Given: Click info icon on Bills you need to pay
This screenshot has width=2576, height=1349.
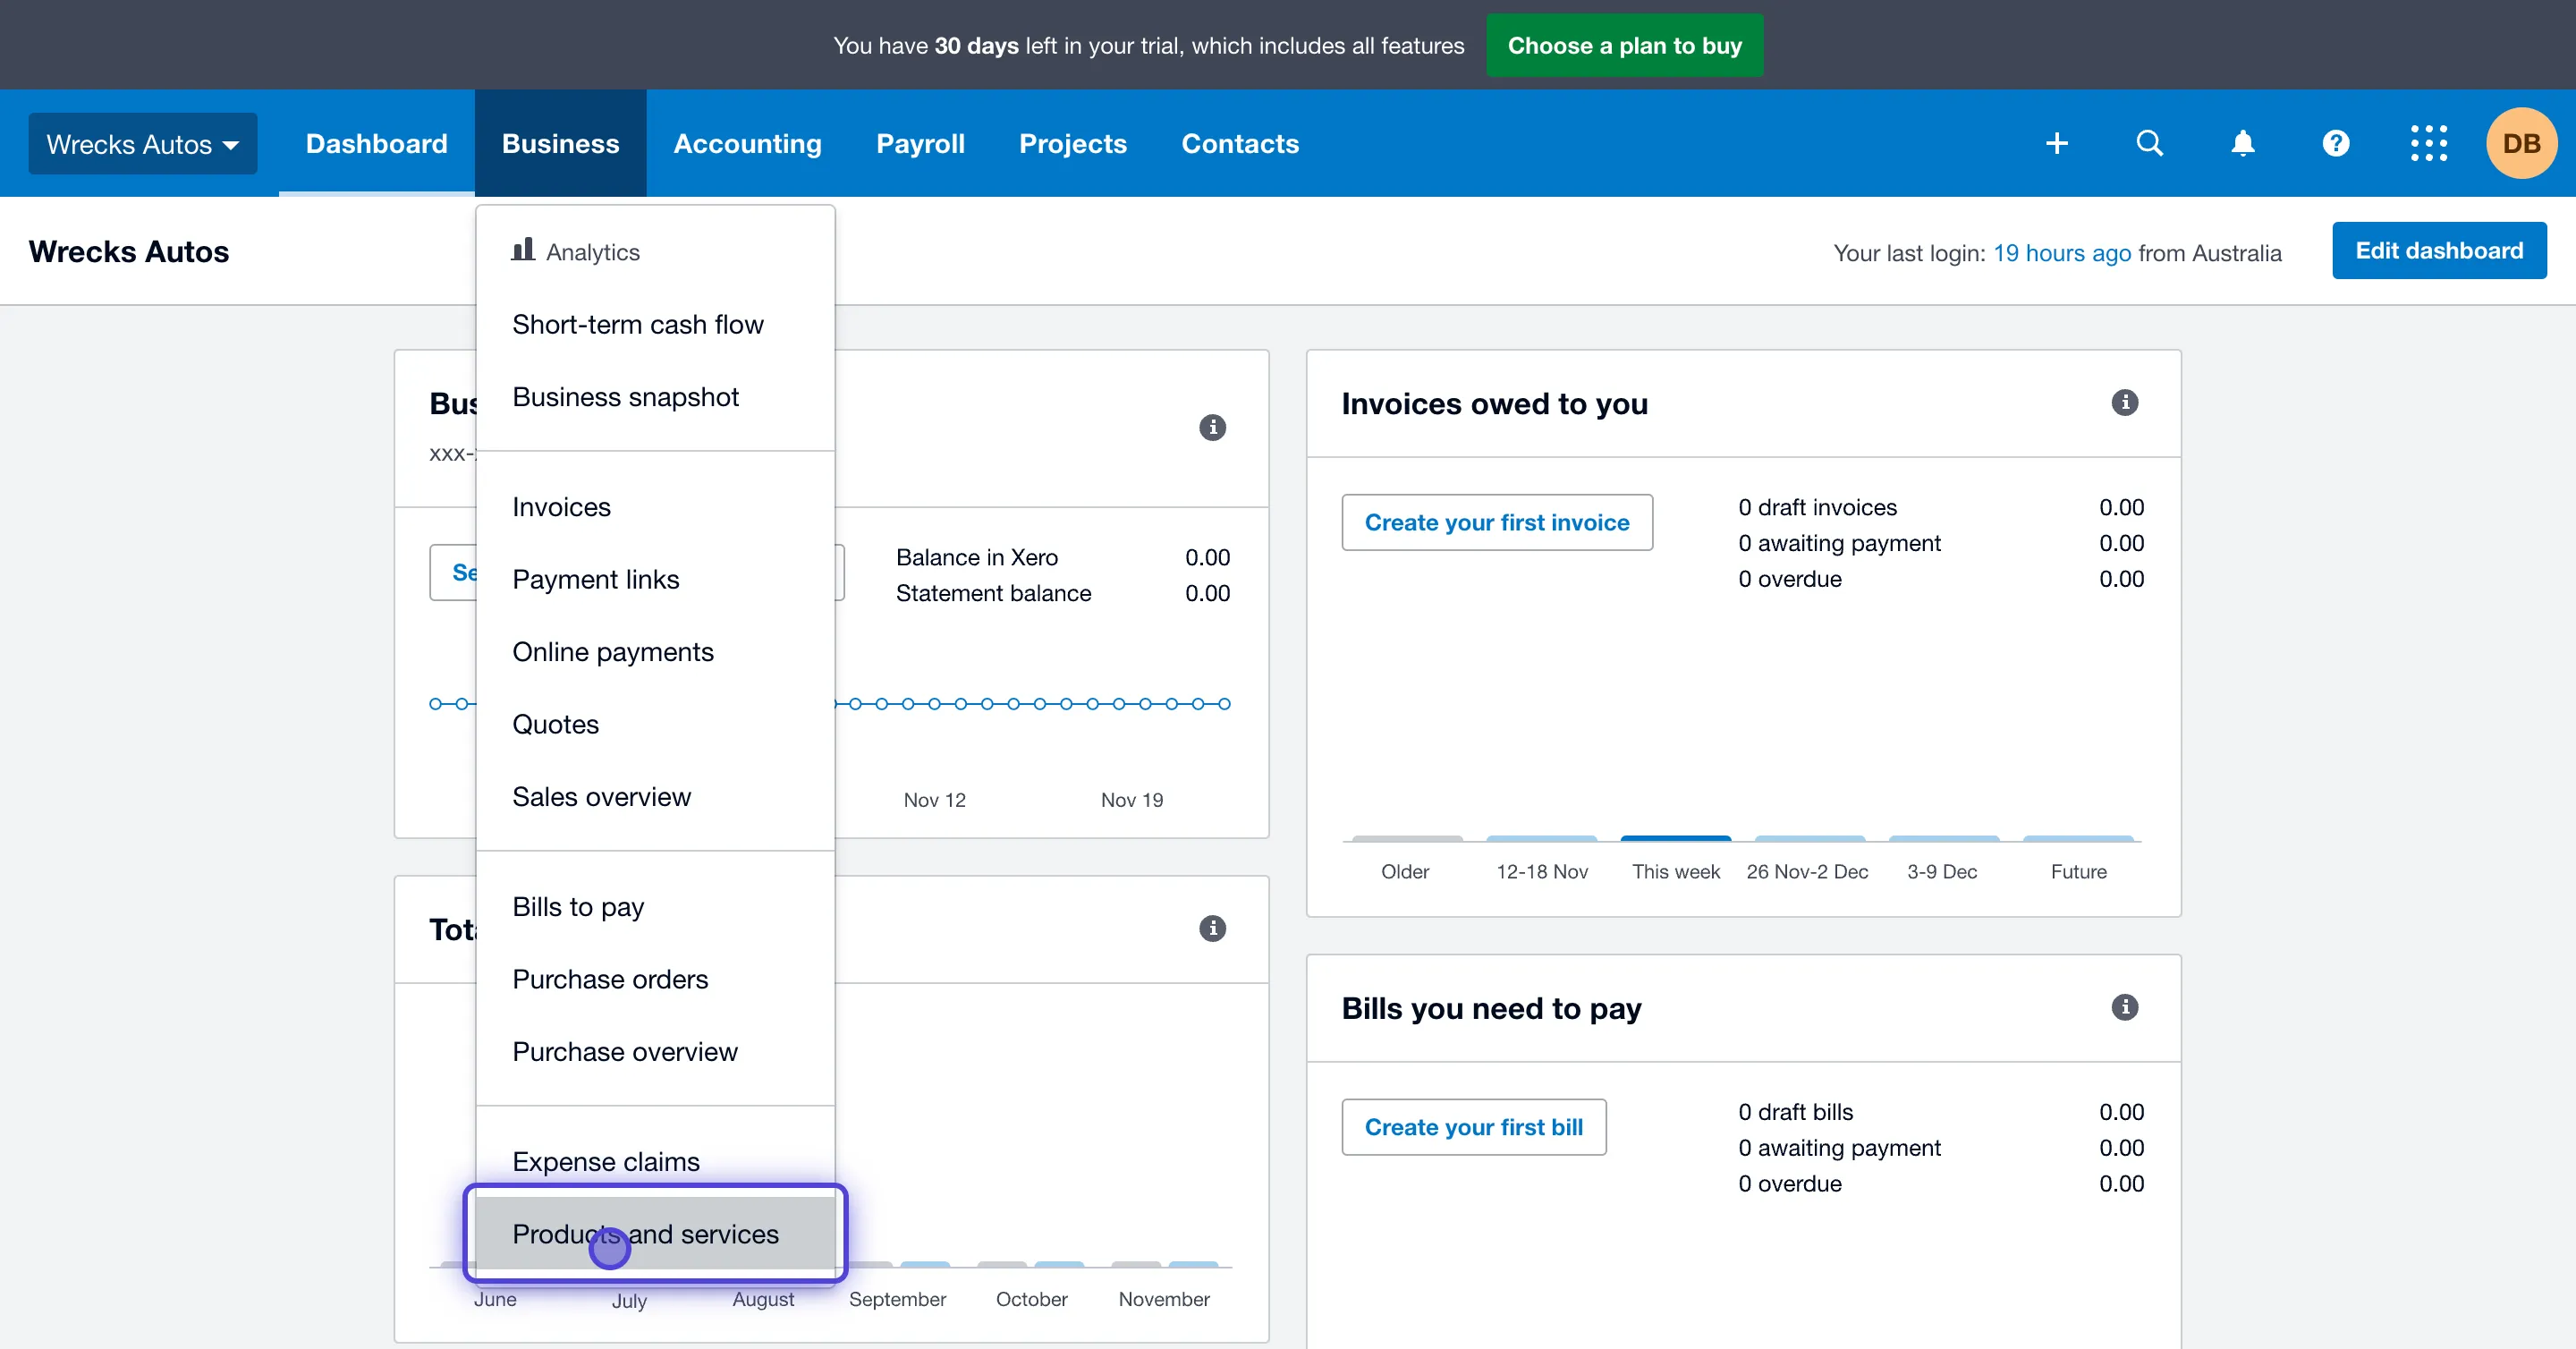Looking at the screenshot, I should (2124, 1007).
